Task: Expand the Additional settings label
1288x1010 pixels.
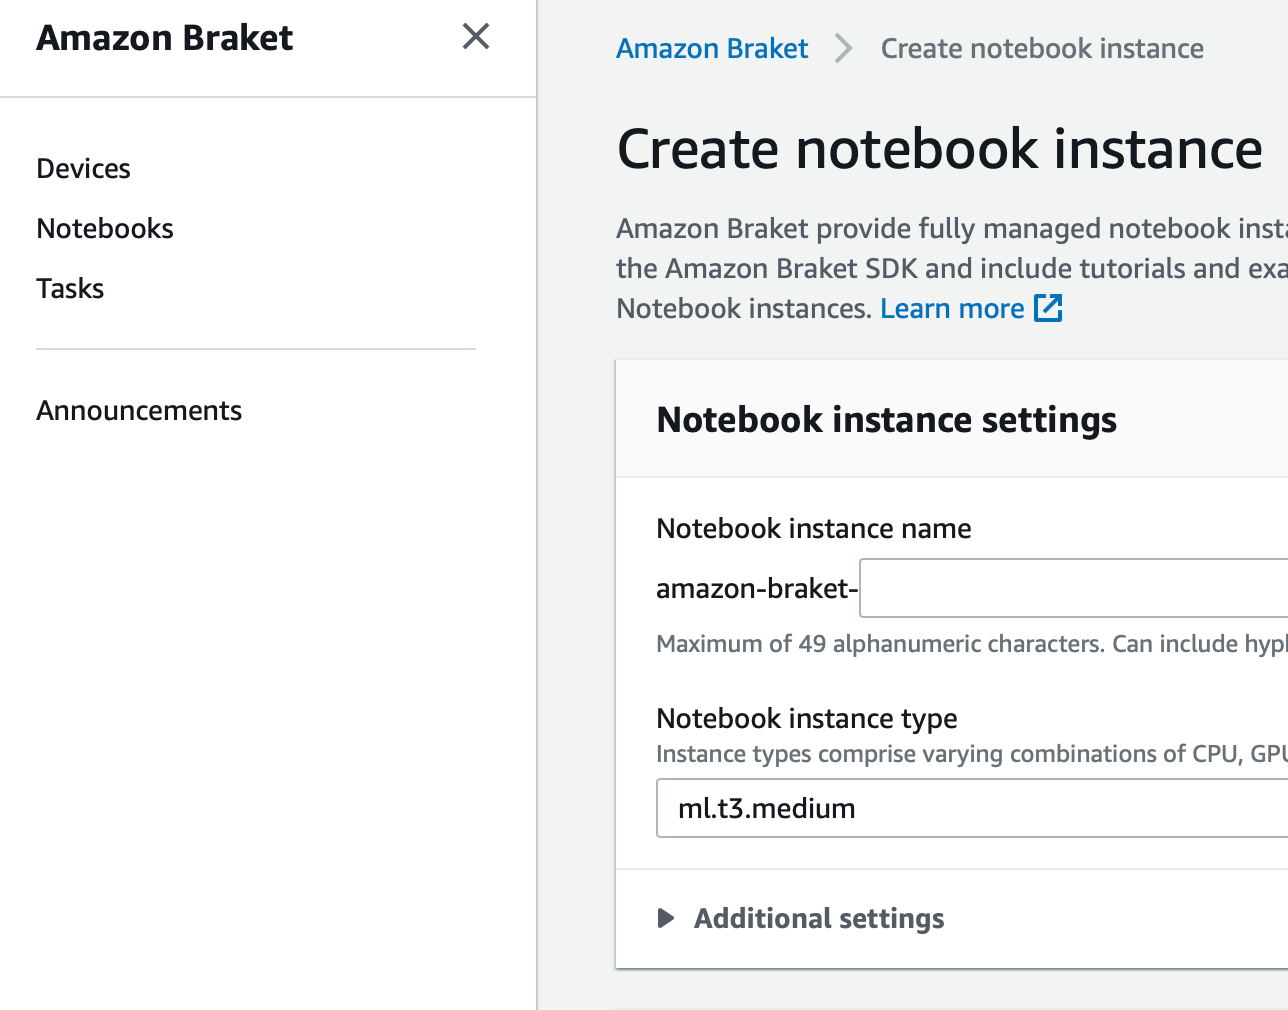Action: click(x=819, y=918)
